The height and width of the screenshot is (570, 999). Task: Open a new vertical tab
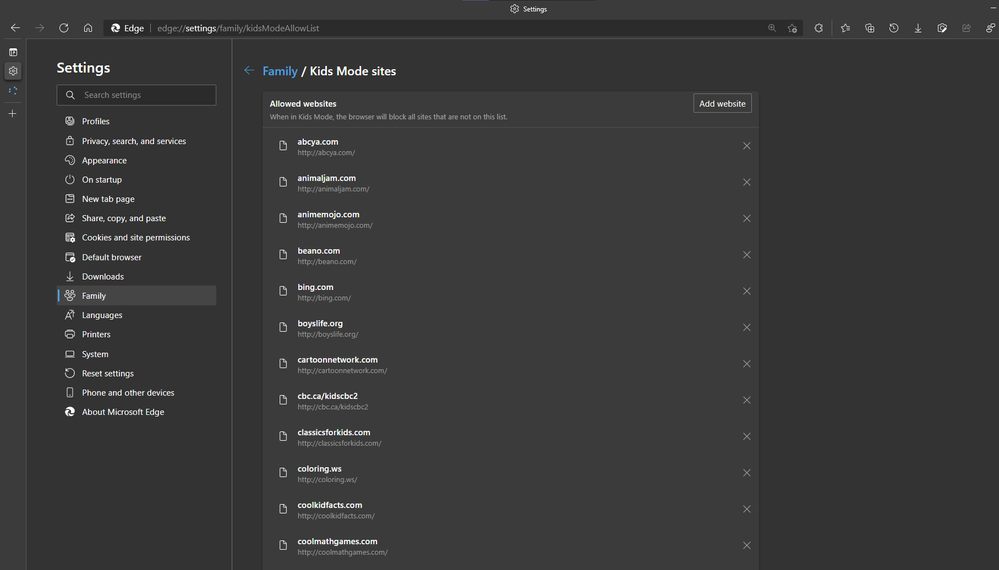click(13, 114)
